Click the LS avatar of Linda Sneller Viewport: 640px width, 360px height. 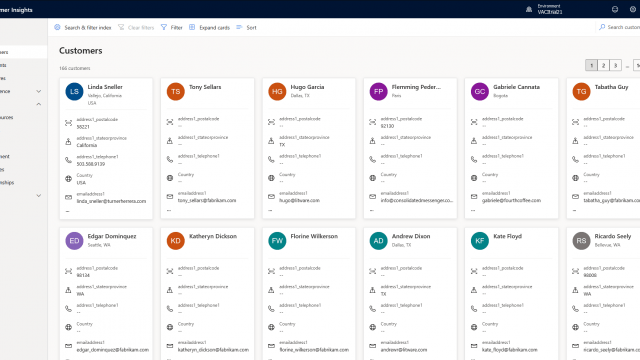(x=74, y=91)
